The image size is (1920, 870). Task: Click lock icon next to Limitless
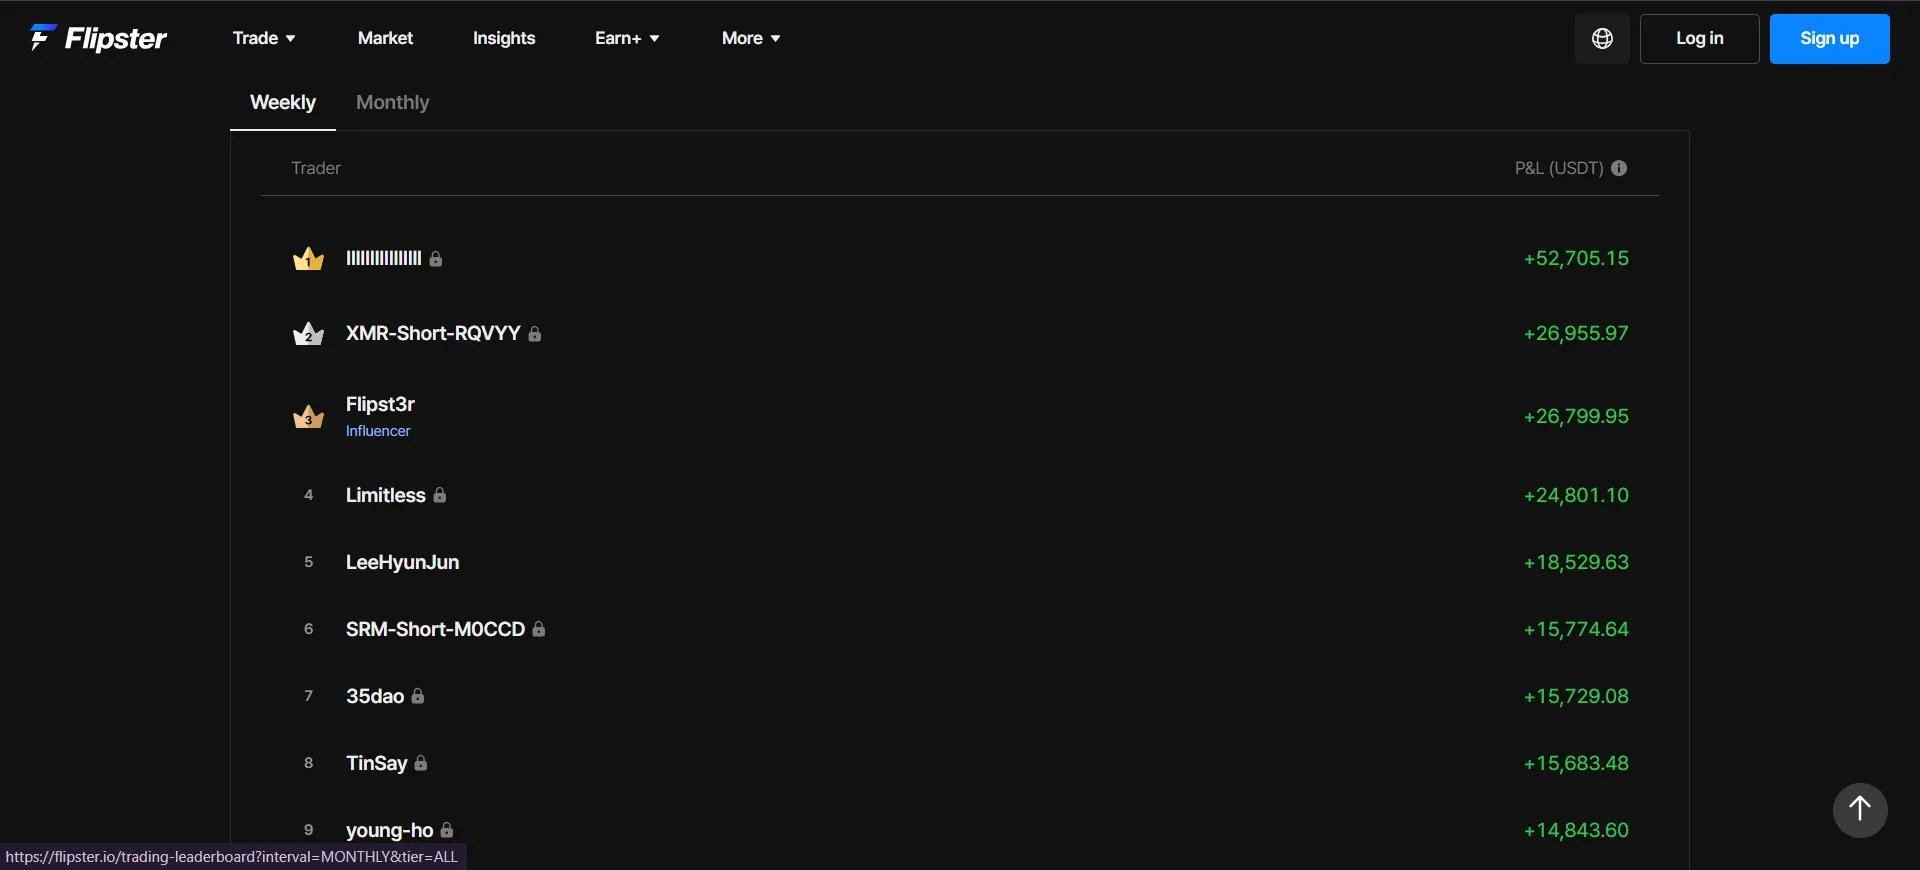440,495
